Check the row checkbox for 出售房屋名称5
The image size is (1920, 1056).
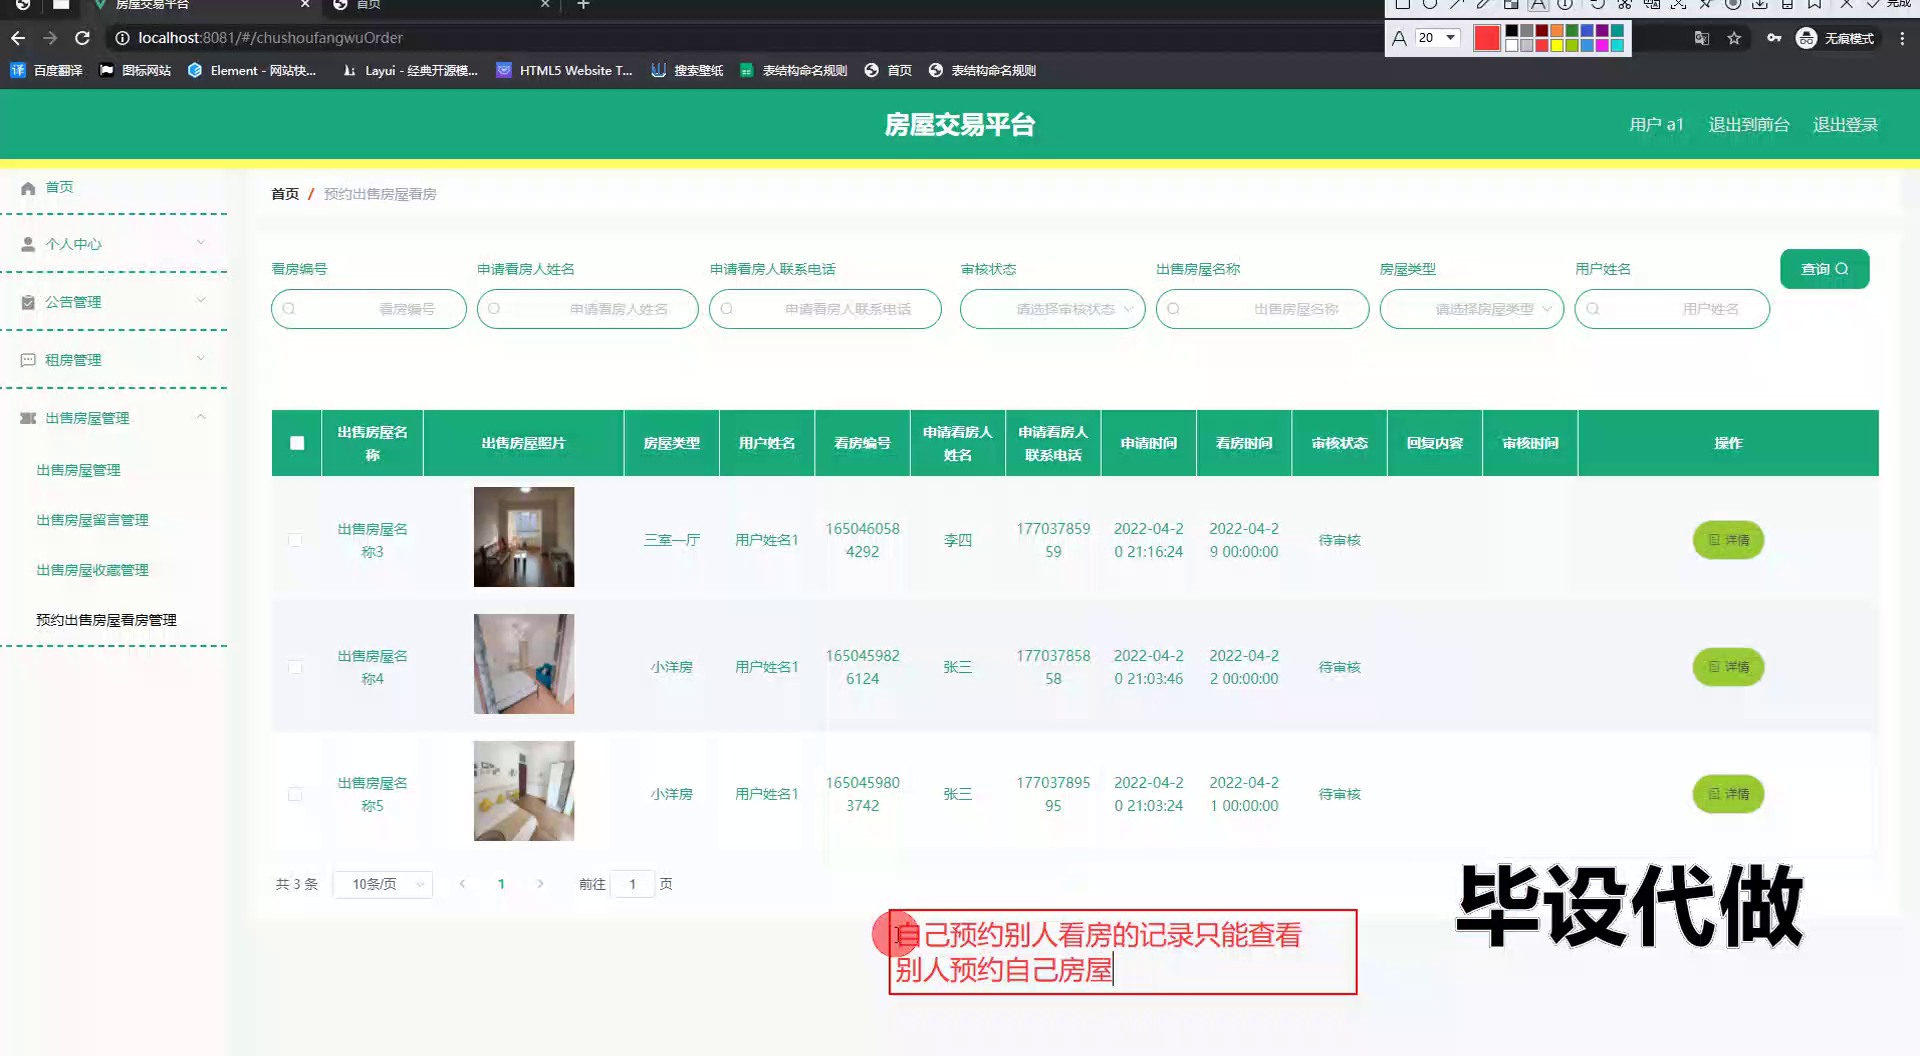point(295,794)
